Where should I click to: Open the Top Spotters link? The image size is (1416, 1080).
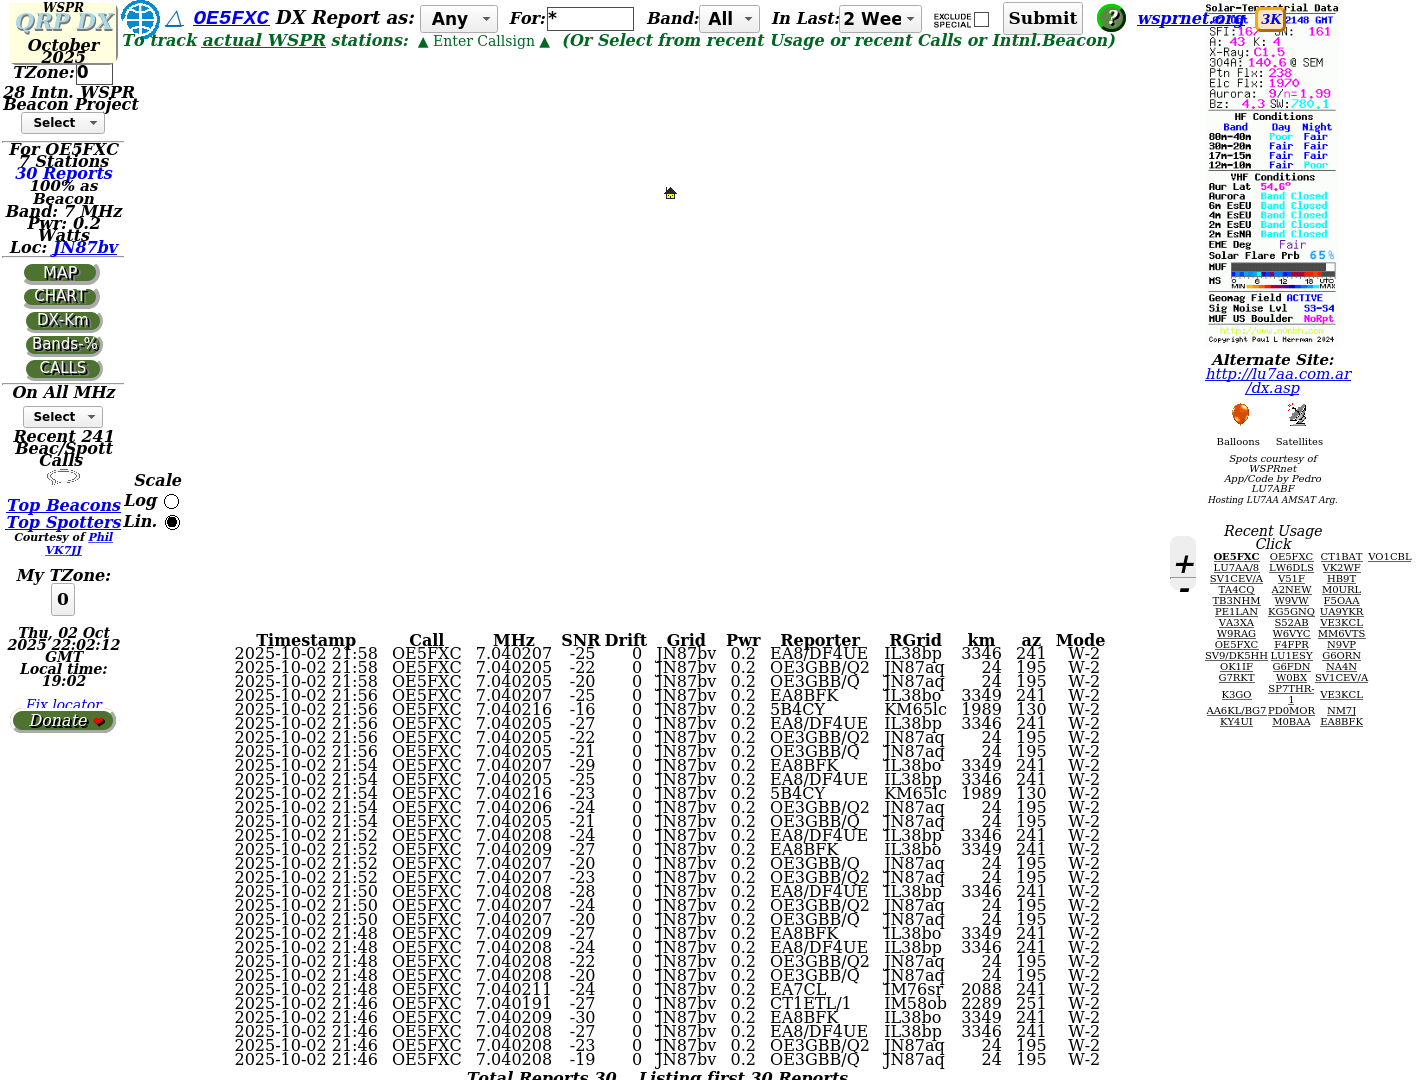[x=63, y=522]
